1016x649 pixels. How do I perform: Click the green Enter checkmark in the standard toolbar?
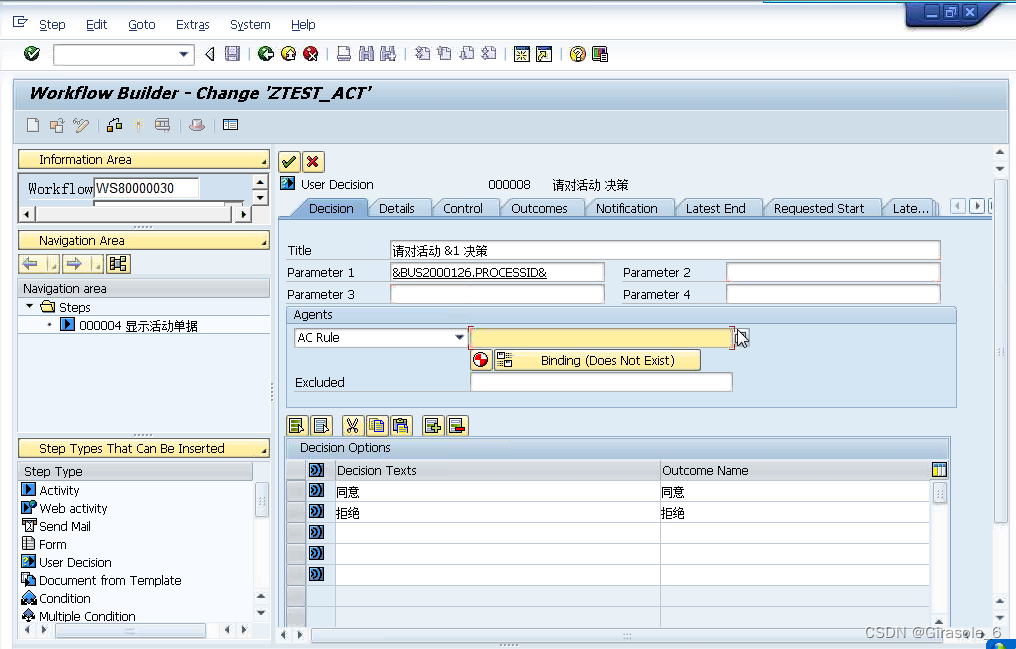[31, 54]
